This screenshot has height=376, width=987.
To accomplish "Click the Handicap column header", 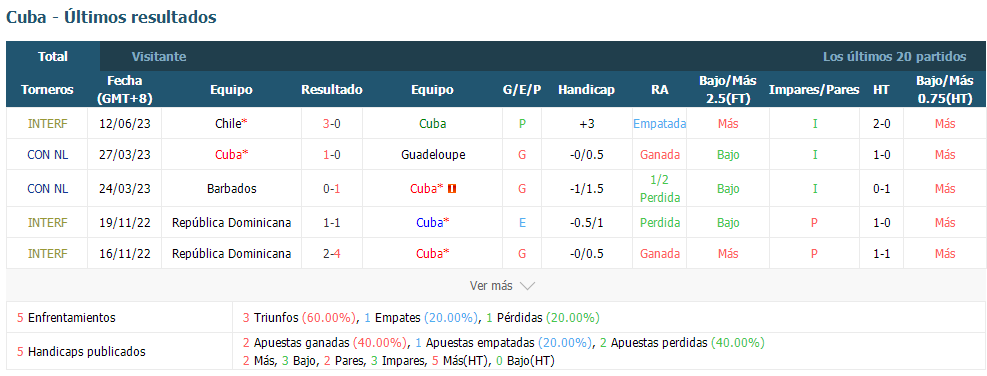I will [x=586, y=90].
